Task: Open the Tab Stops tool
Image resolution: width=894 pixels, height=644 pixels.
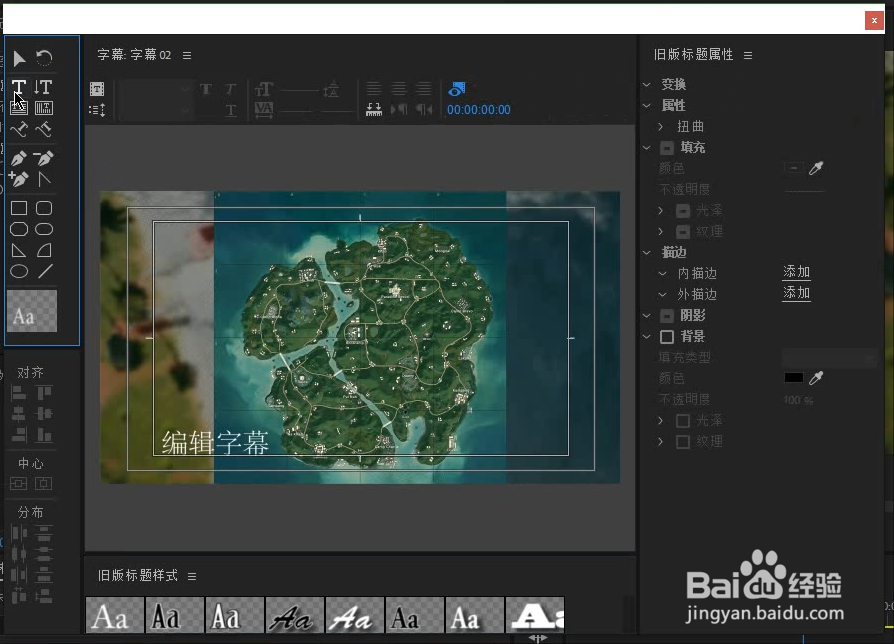Action: point(374,109)
